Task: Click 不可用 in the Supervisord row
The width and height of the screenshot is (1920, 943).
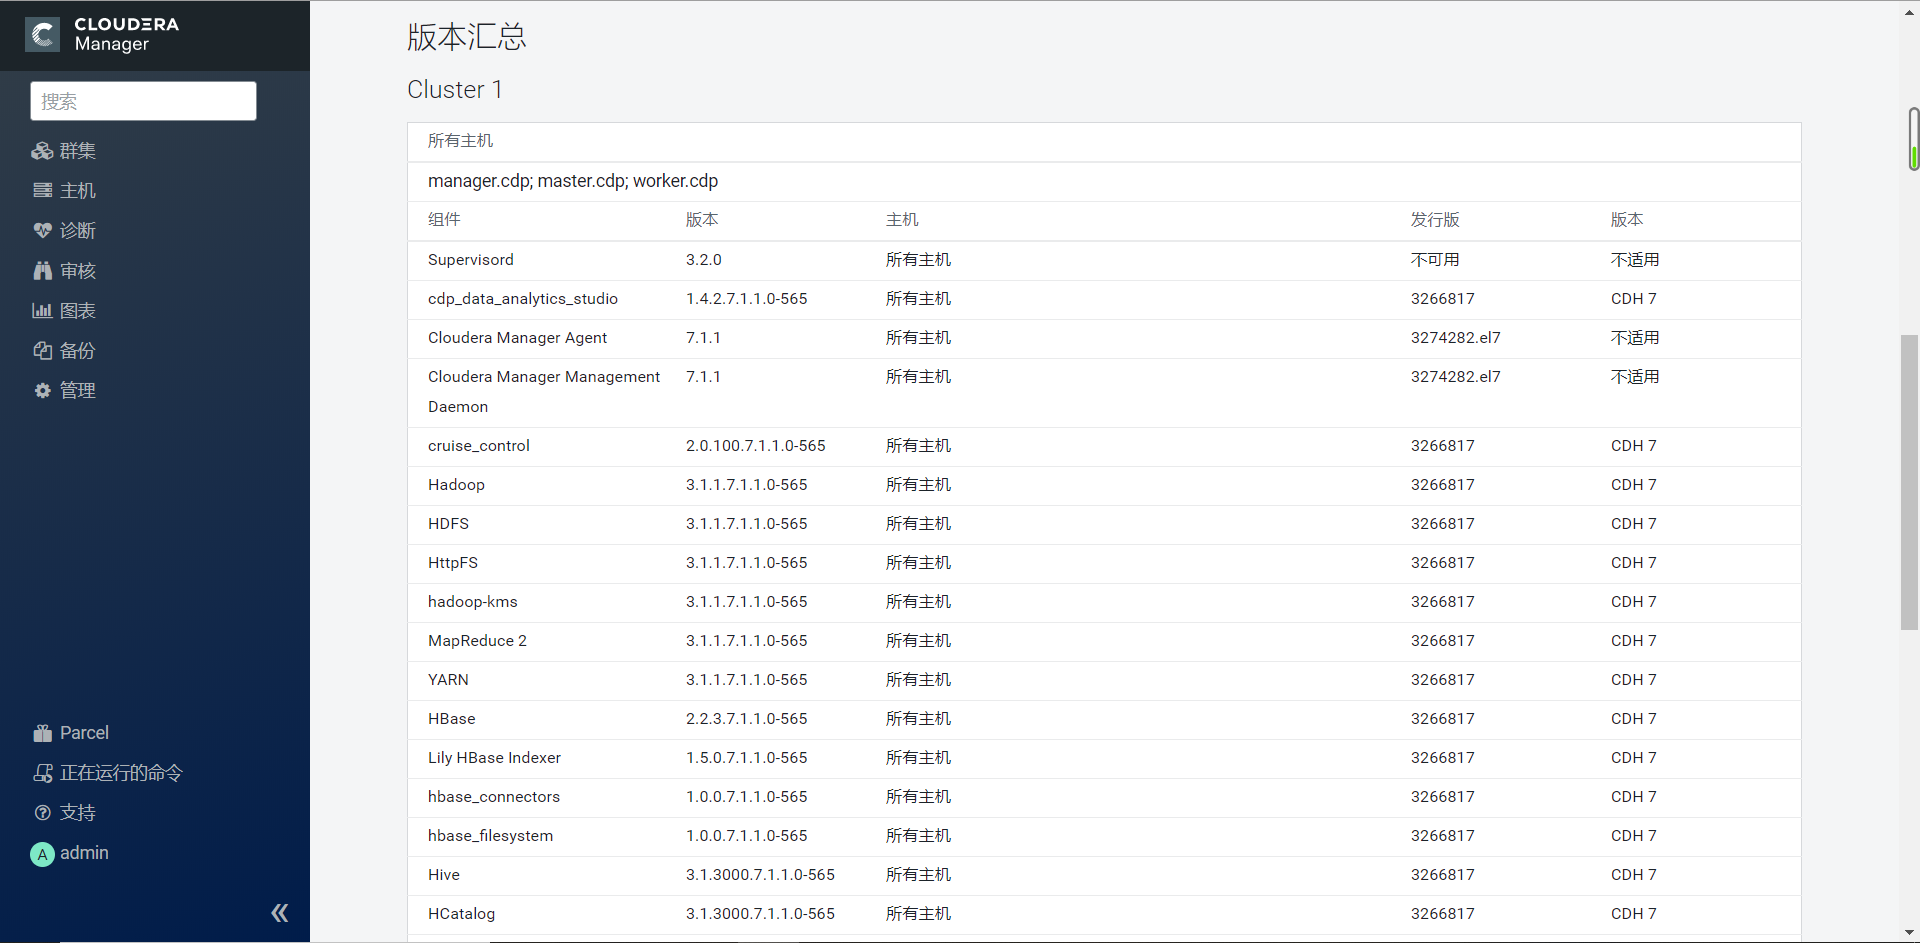Action: point(1435,260)
